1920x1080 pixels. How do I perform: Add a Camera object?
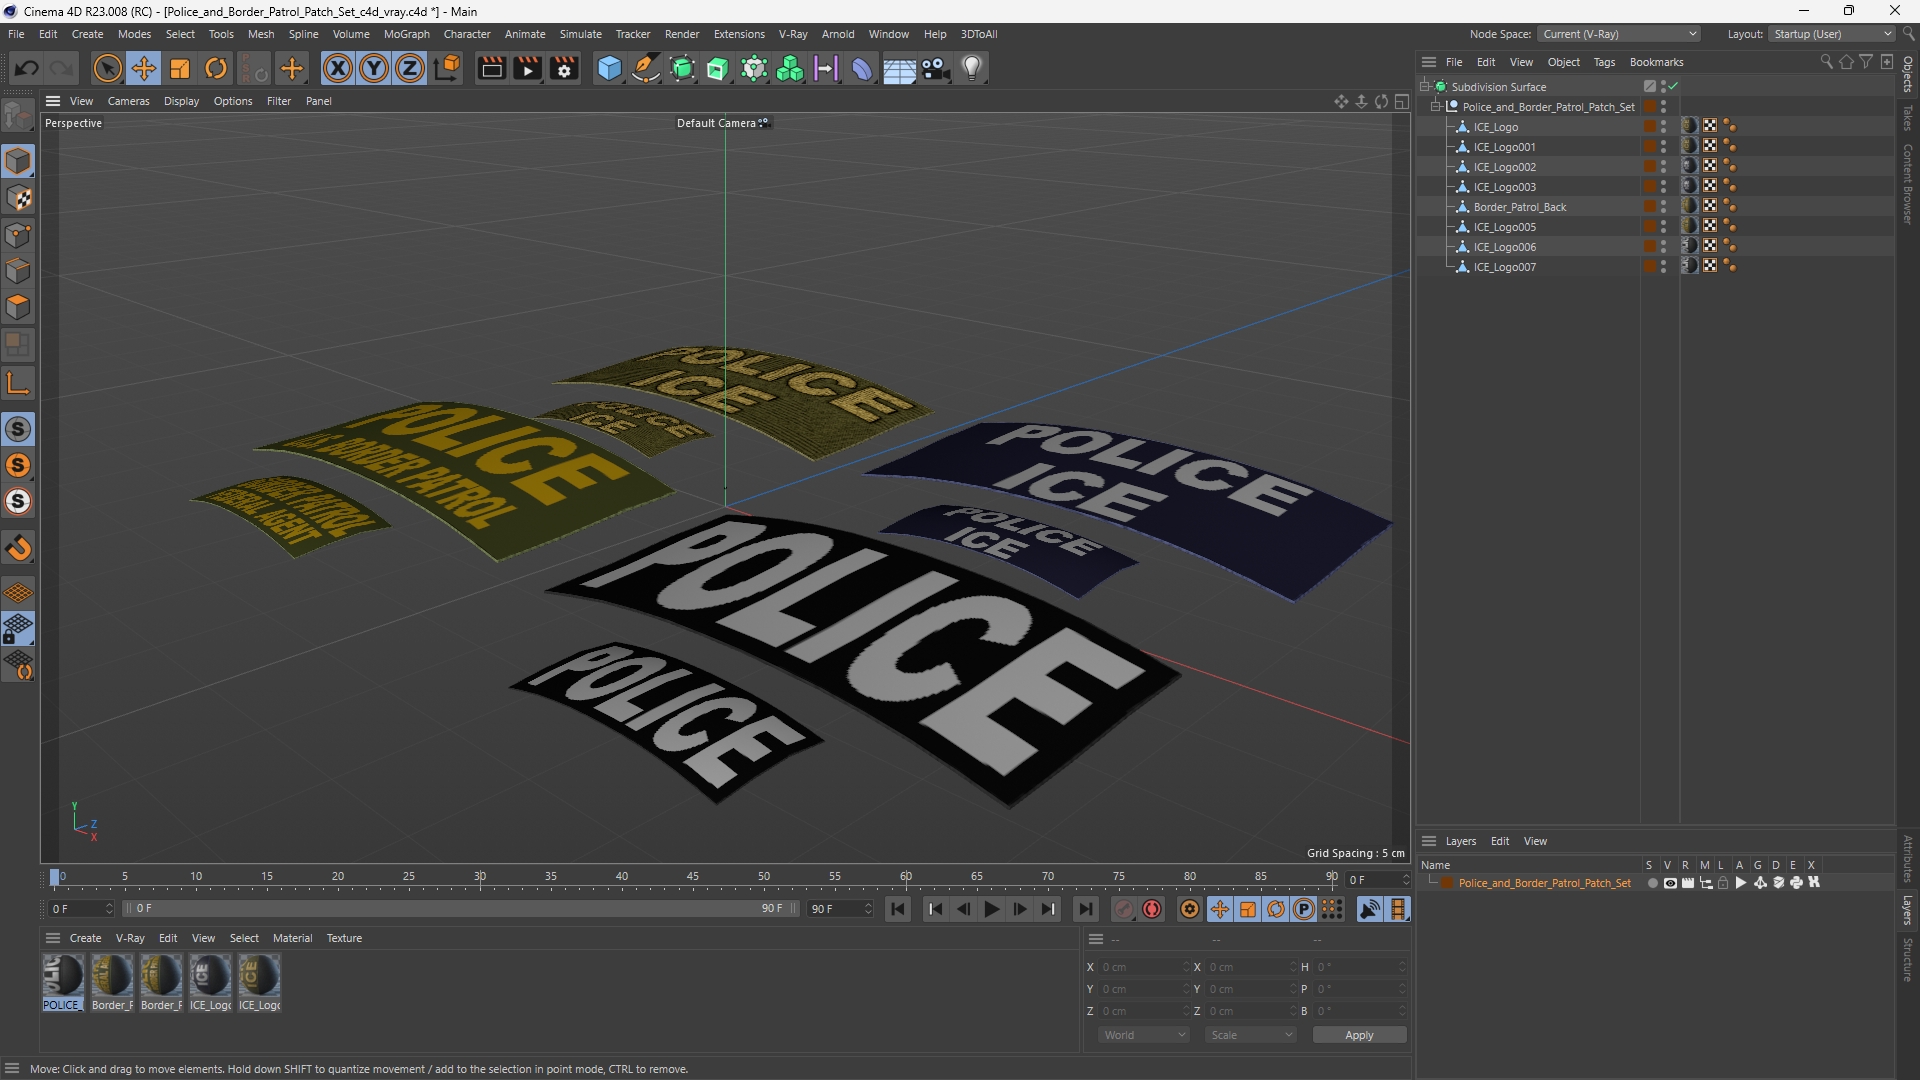click(x=936, y=68)
